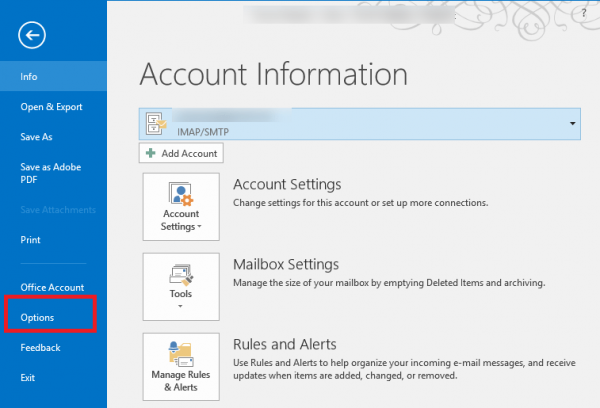Click the IMAP/SMTP label text
Screen dimensions: 600x408
(x=203, y=132)
